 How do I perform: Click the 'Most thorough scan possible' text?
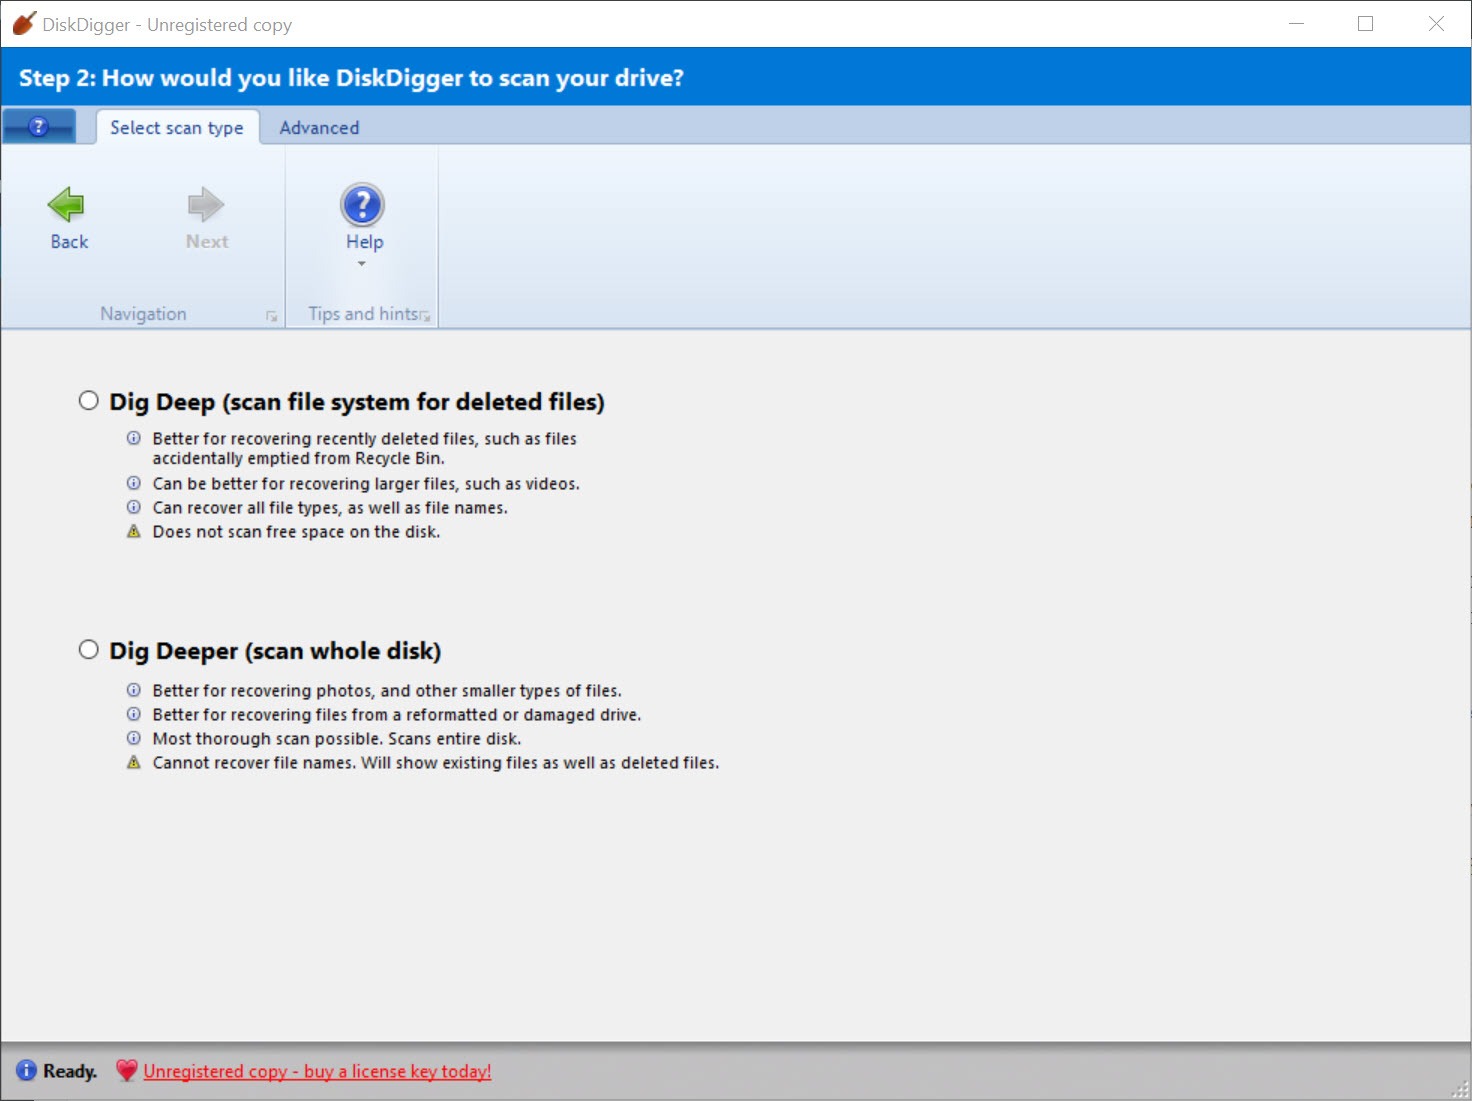[x=337, y=739]
